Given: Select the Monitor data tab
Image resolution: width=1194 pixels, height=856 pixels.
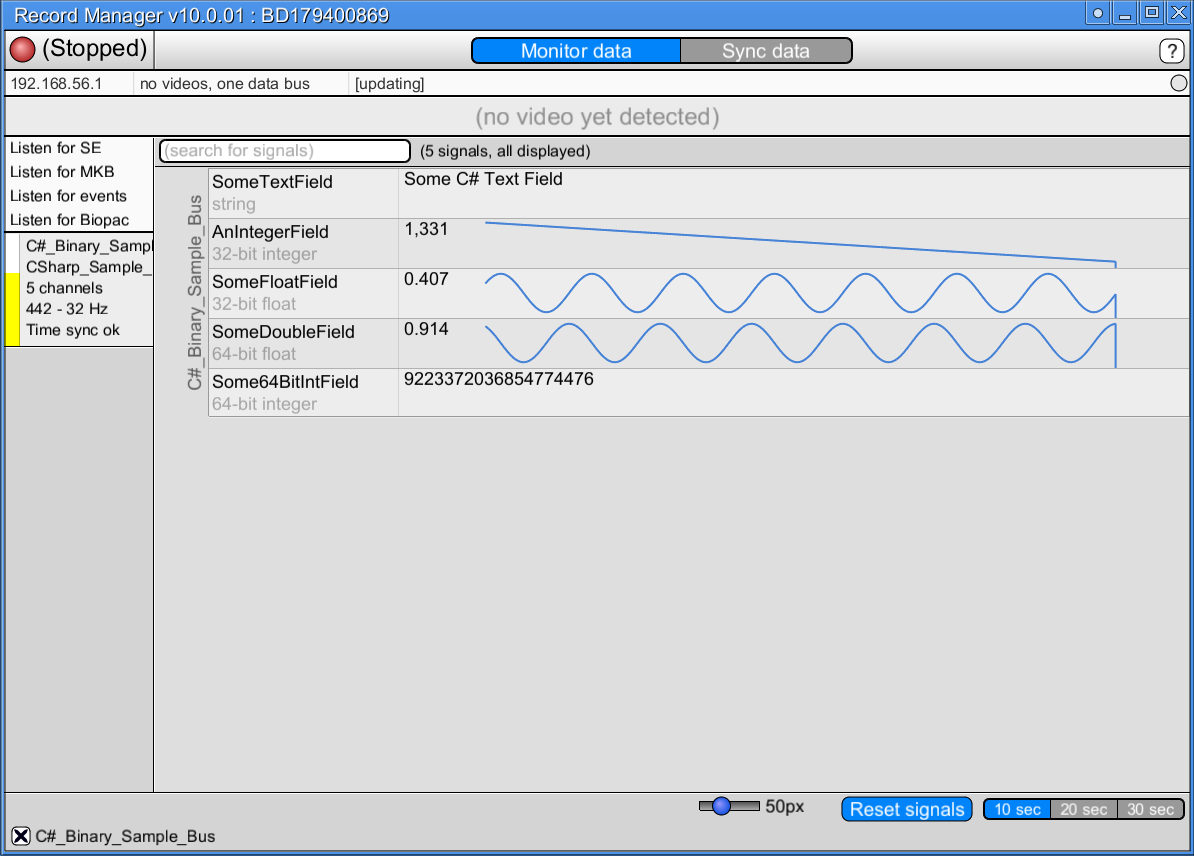Looking at the screenshot, I should [x=575, y=50].
